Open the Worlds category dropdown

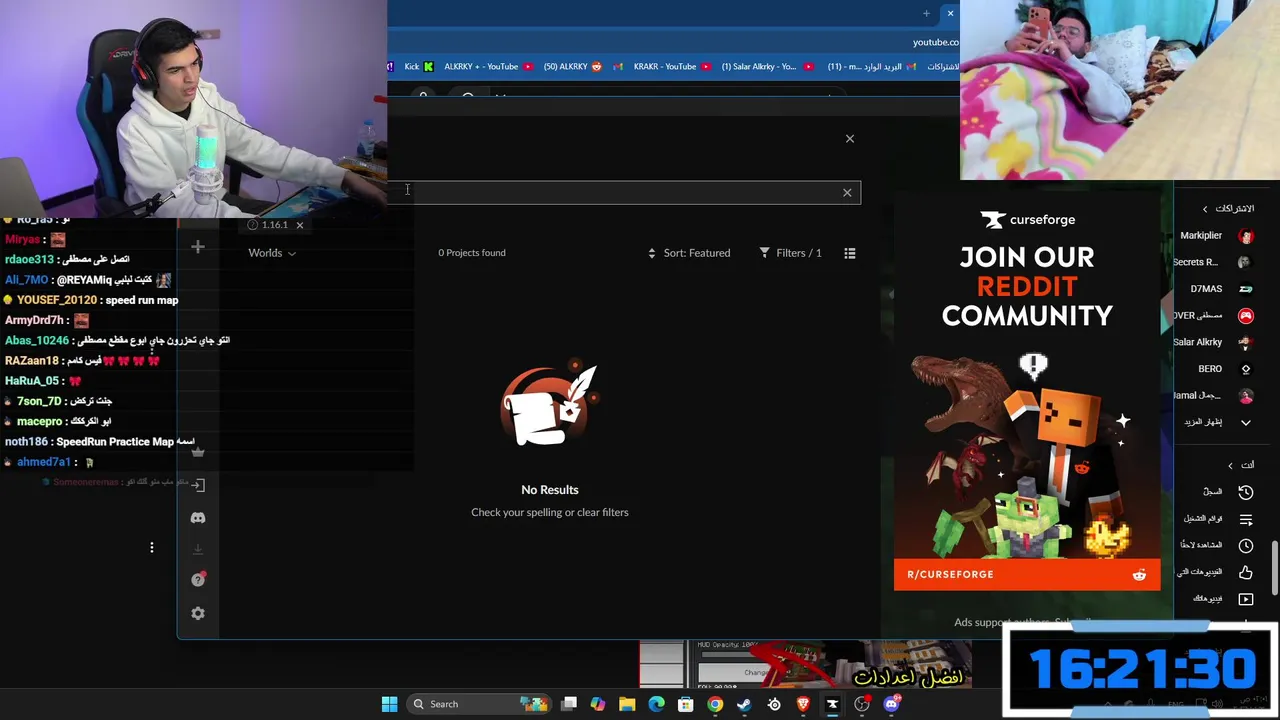272,253
